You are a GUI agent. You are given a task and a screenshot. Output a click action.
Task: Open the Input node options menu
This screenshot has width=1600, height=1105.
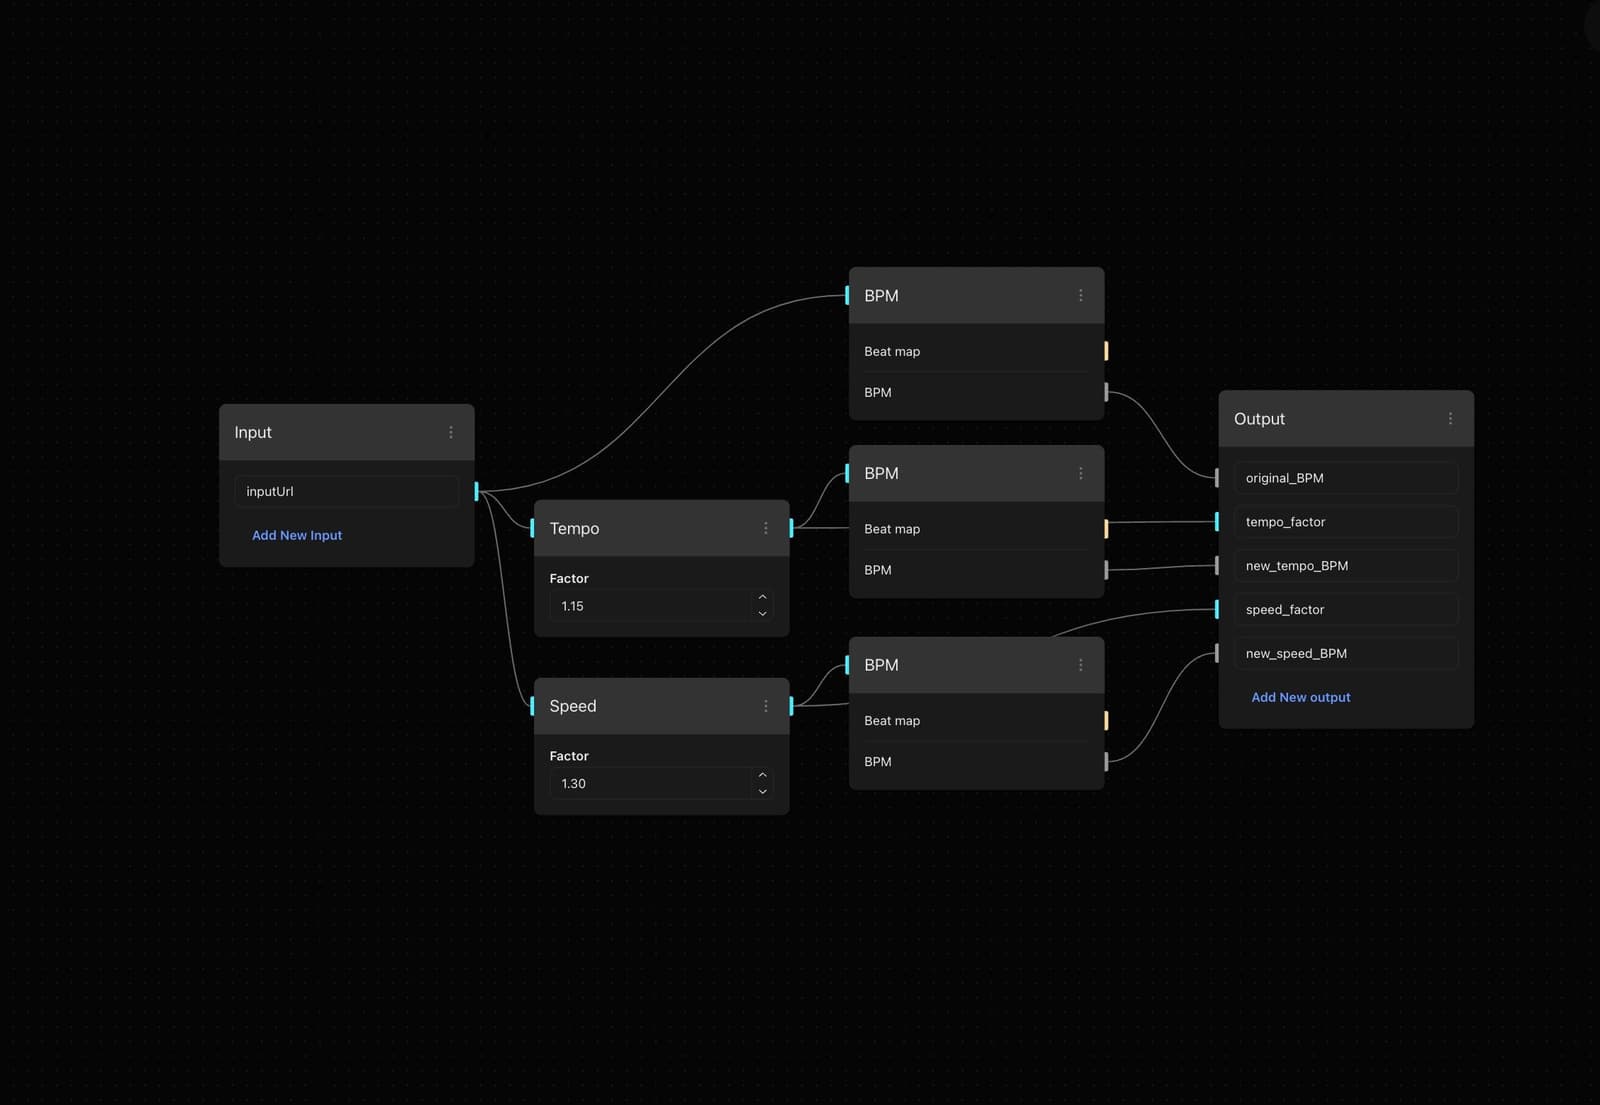click(451, 432)
